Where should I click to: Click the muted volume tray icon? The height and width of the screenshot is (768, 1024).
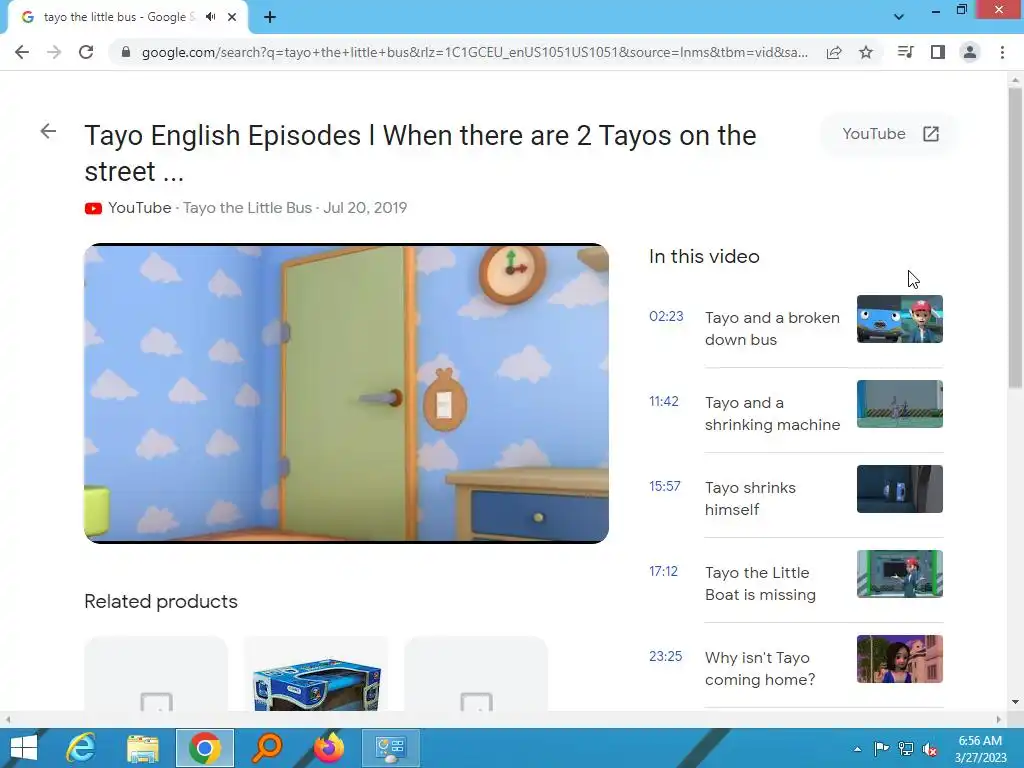tap(930, 749)
